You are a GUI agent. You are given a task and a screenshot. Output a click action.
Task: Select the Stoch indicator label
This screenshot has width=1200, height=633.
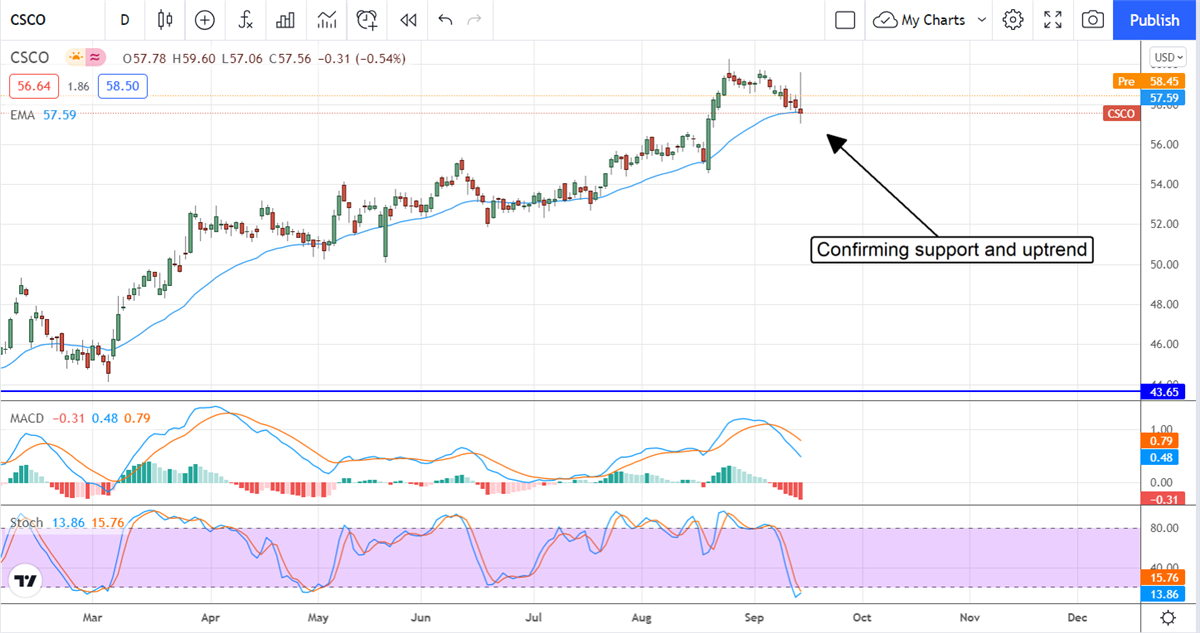click(26, 522)
